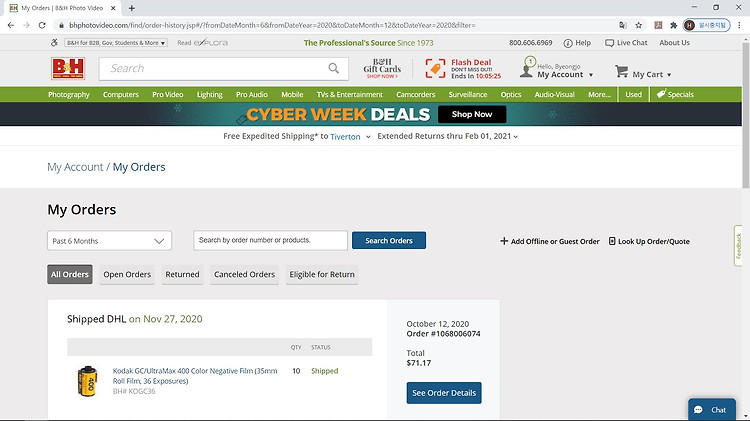Close the My Orders browser tab
Screen dimensions: 750x421
[x=113, y=8]
